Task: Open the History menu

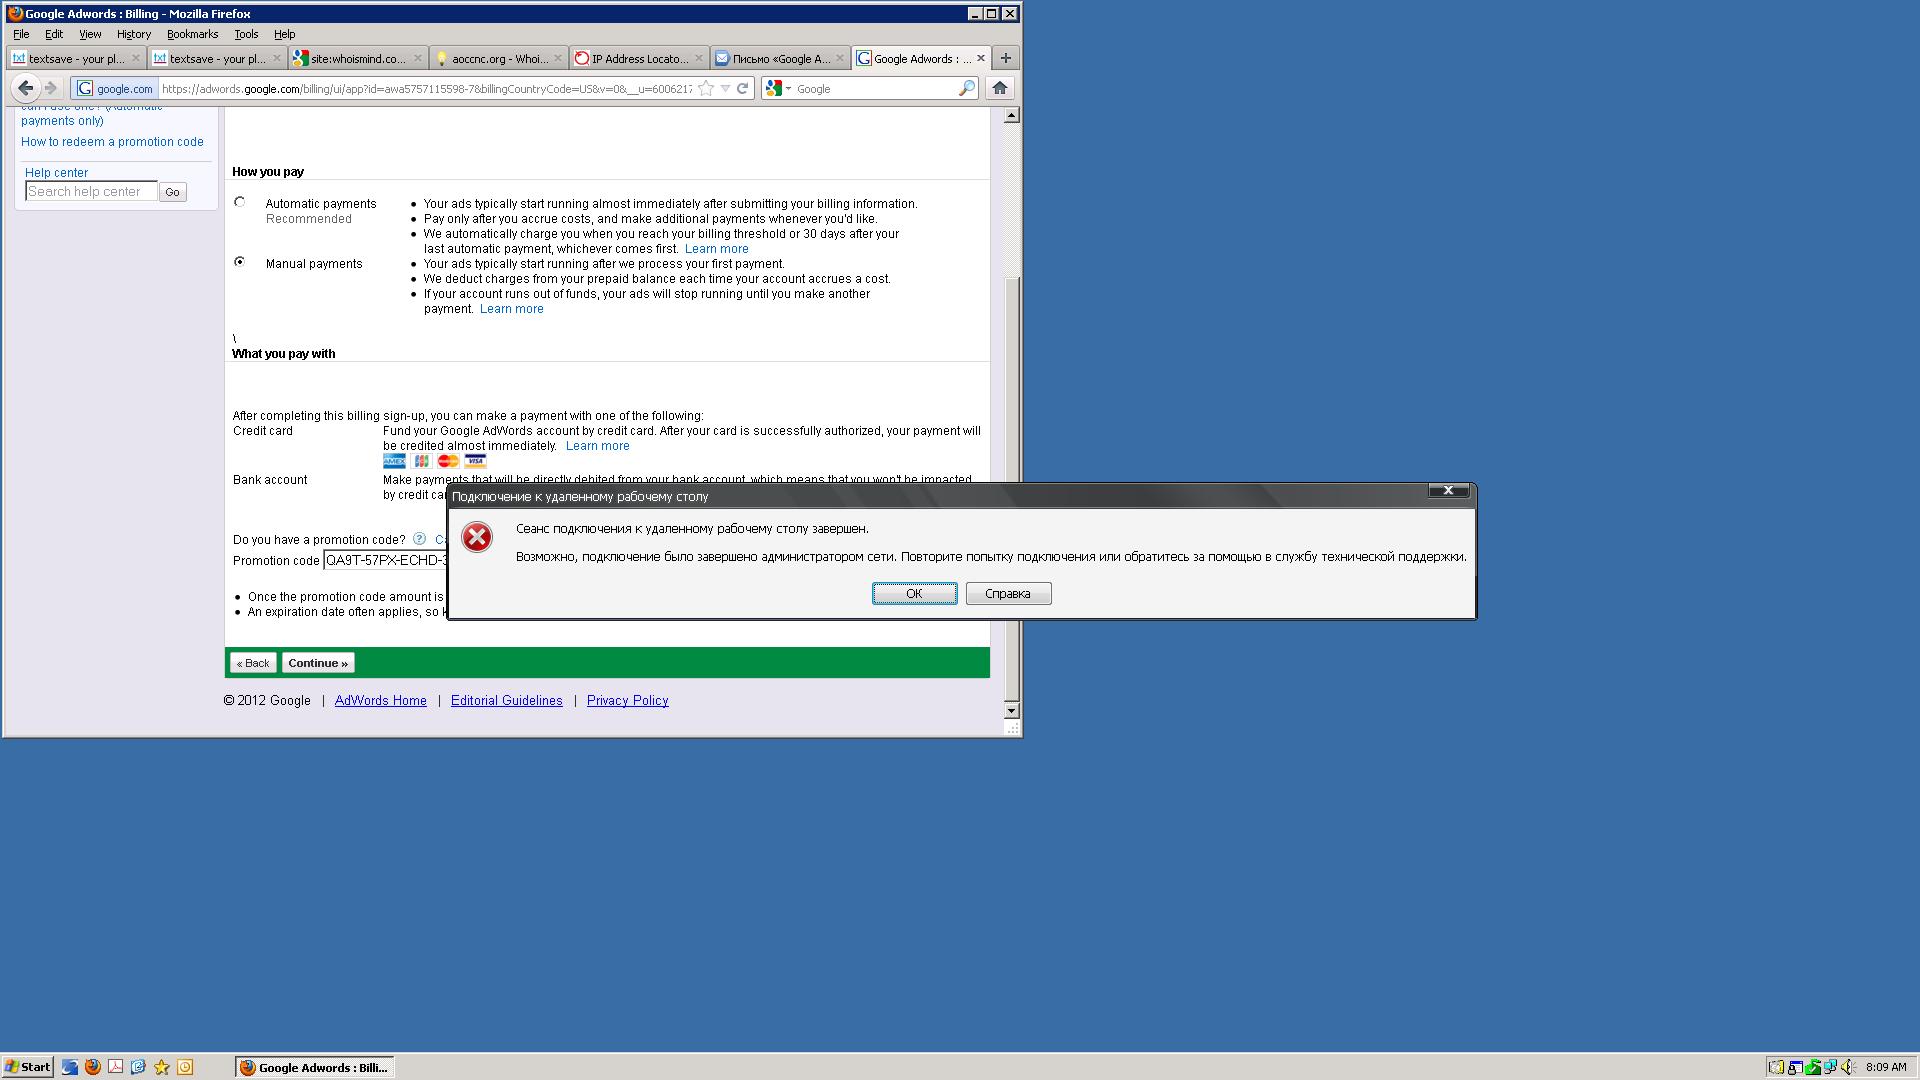Action: click(133, 34)
